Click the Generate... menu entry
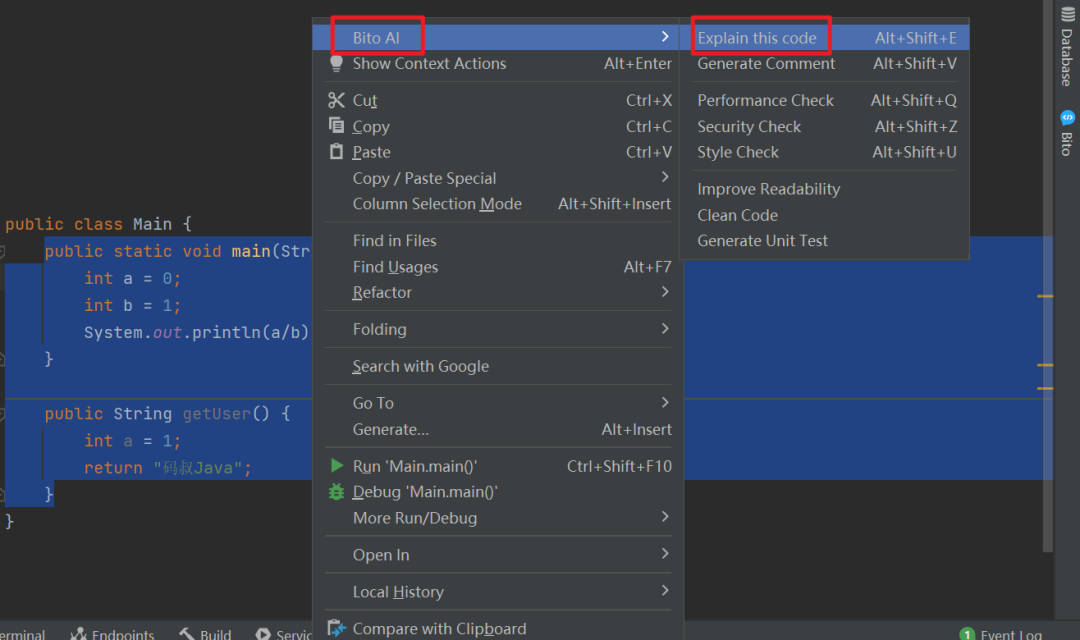This screenshot has height=640, width=1080. point(498,429)
